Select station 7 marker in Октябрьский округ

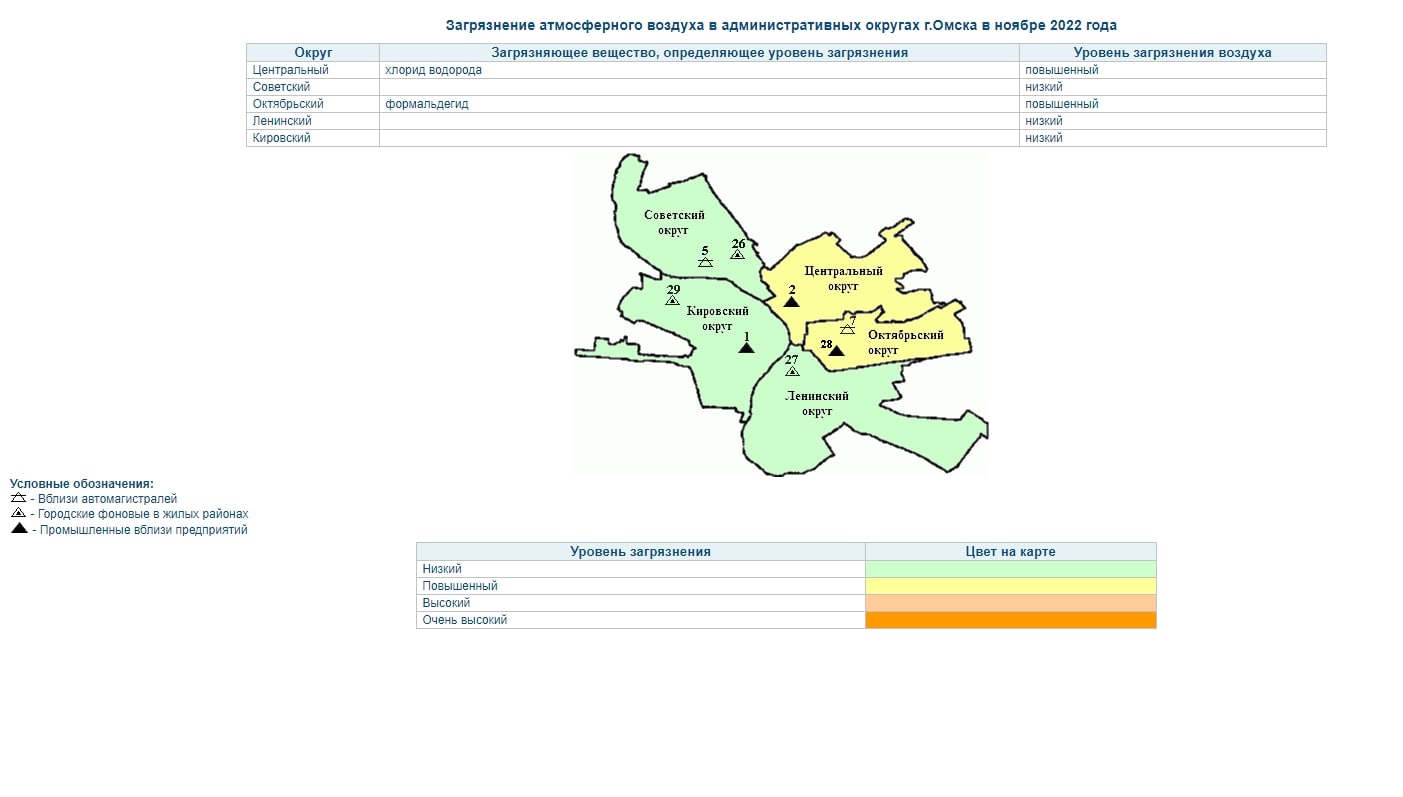(x=848, y=328)
